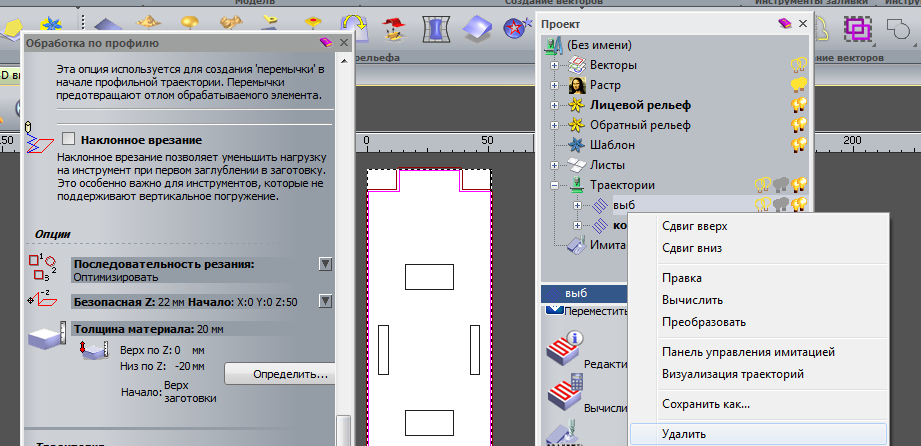The image size is (921, 446).
Task: Select the gold dome shape tool icon
Action: 189,25
